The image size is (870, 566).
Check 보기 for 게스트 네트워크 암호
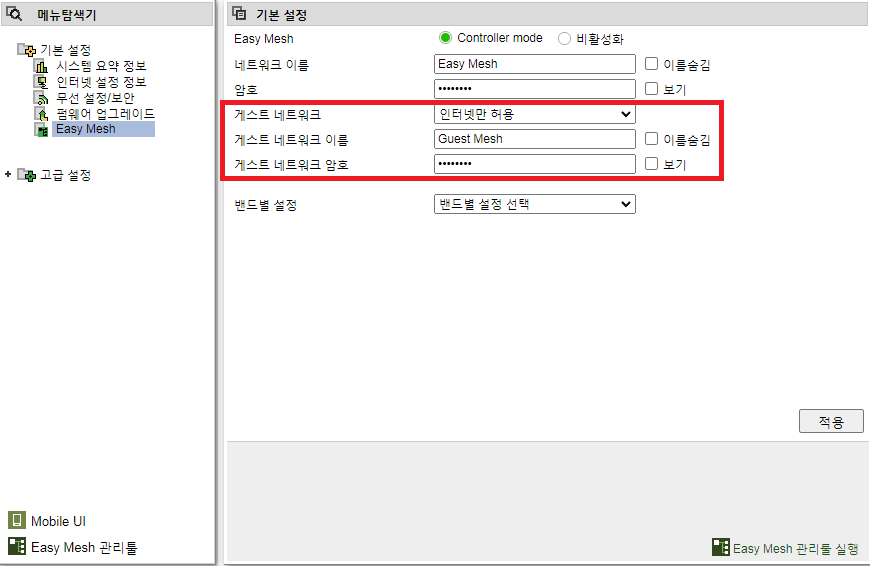click(x=651, y=164)
